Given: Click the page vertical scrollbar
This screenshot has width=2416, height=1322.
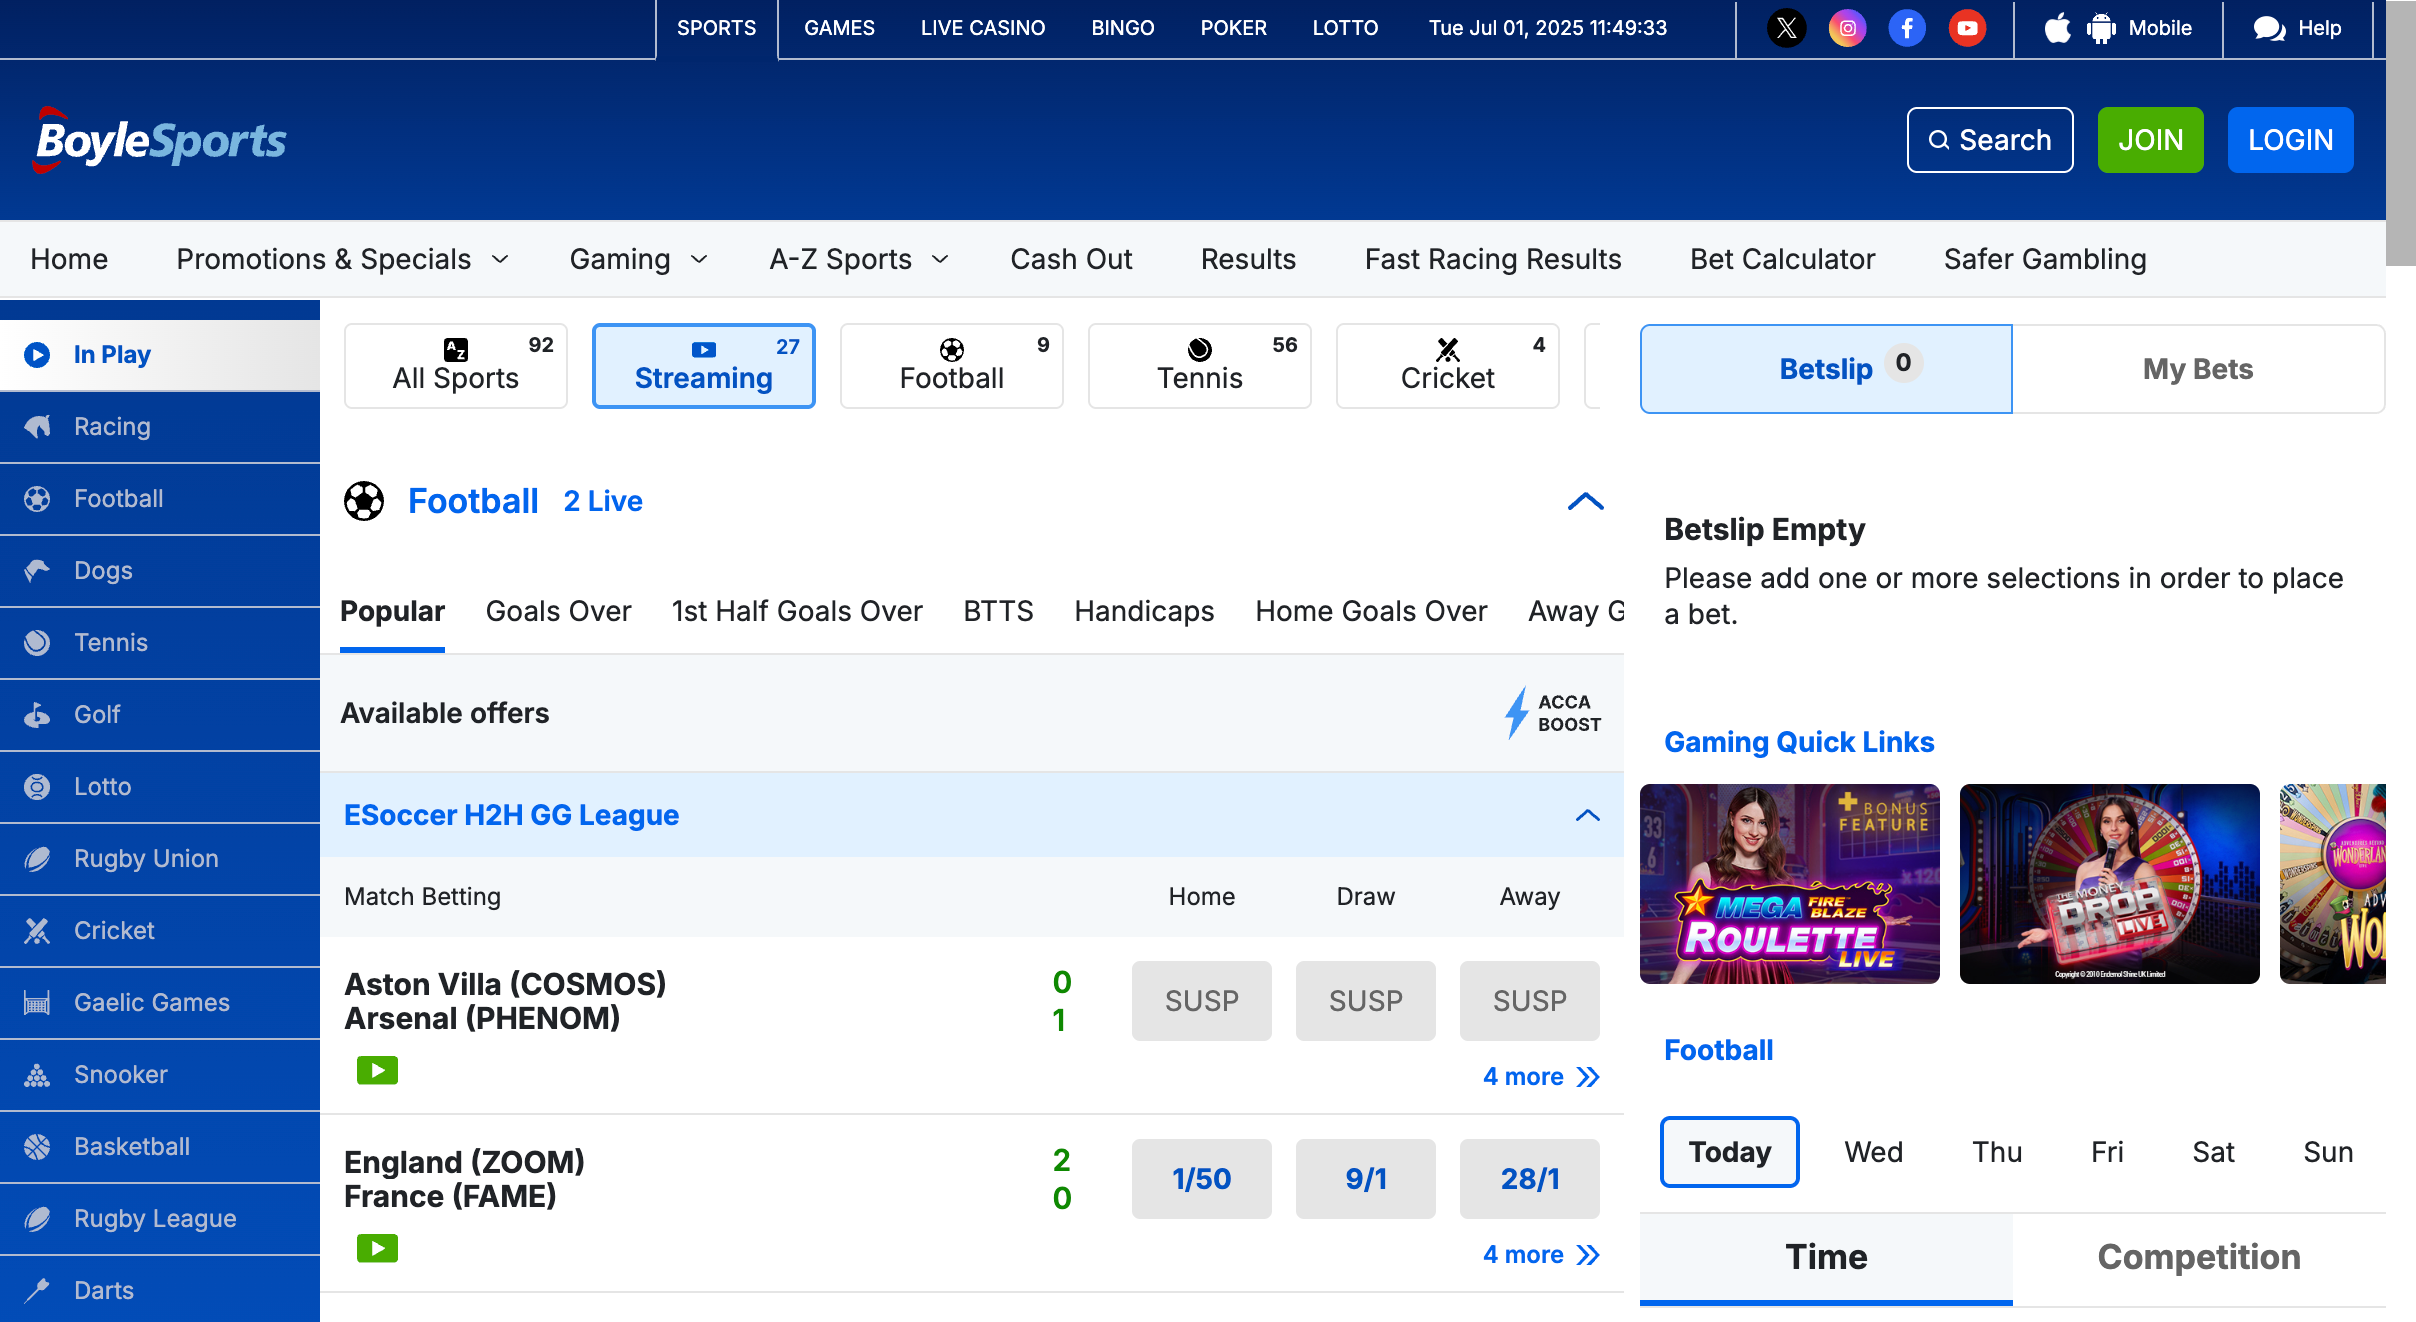Looking at the screenshot, I should tap(2401, 132).
